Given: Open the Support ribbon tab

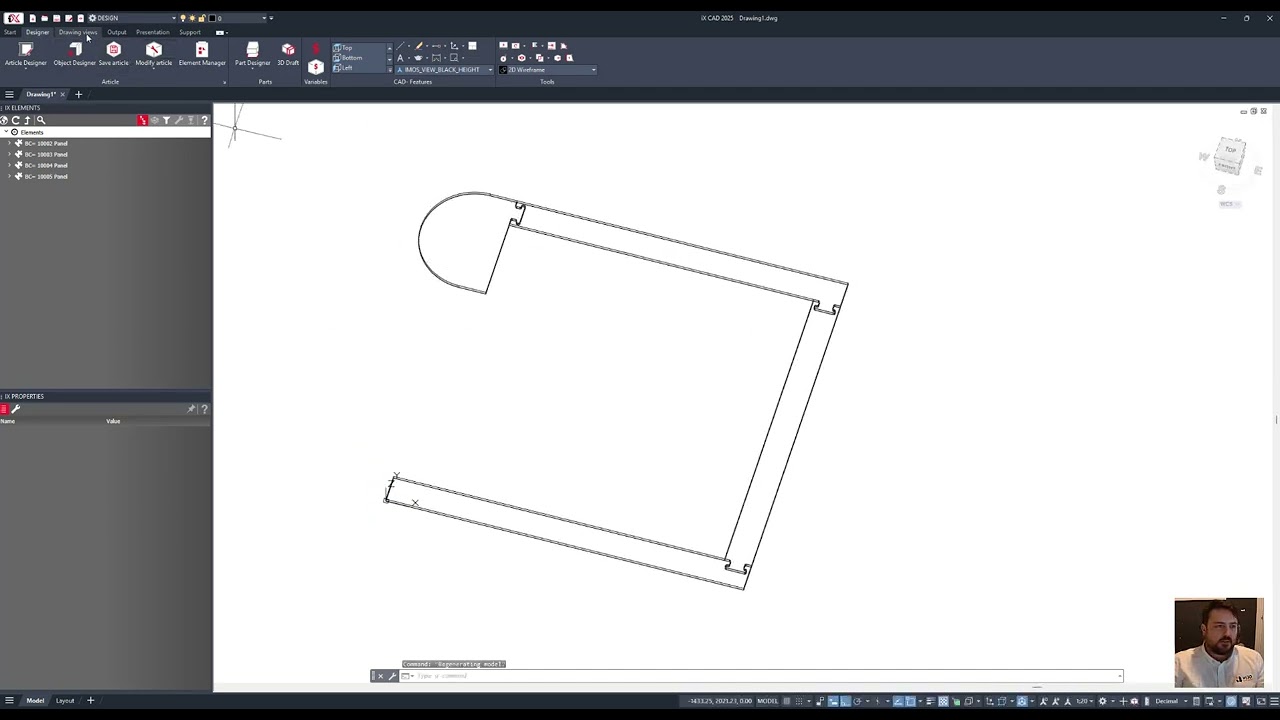Looking at the screenshot, I should coord(190,32).
